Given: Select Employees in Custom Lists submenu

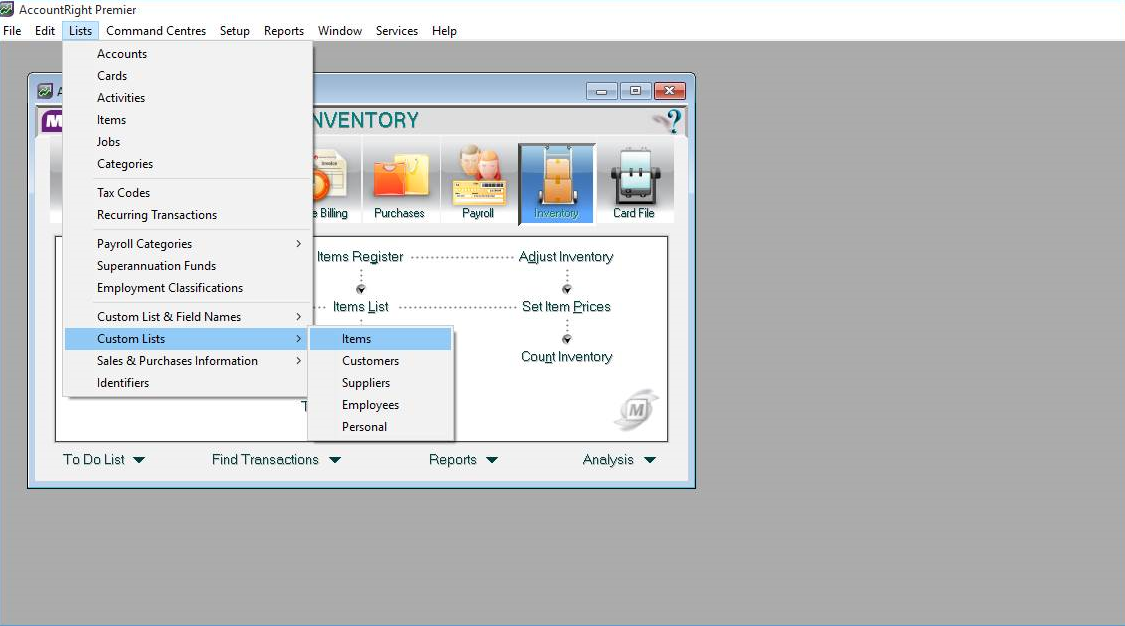Looking at the screenshot, I should 380,405.
